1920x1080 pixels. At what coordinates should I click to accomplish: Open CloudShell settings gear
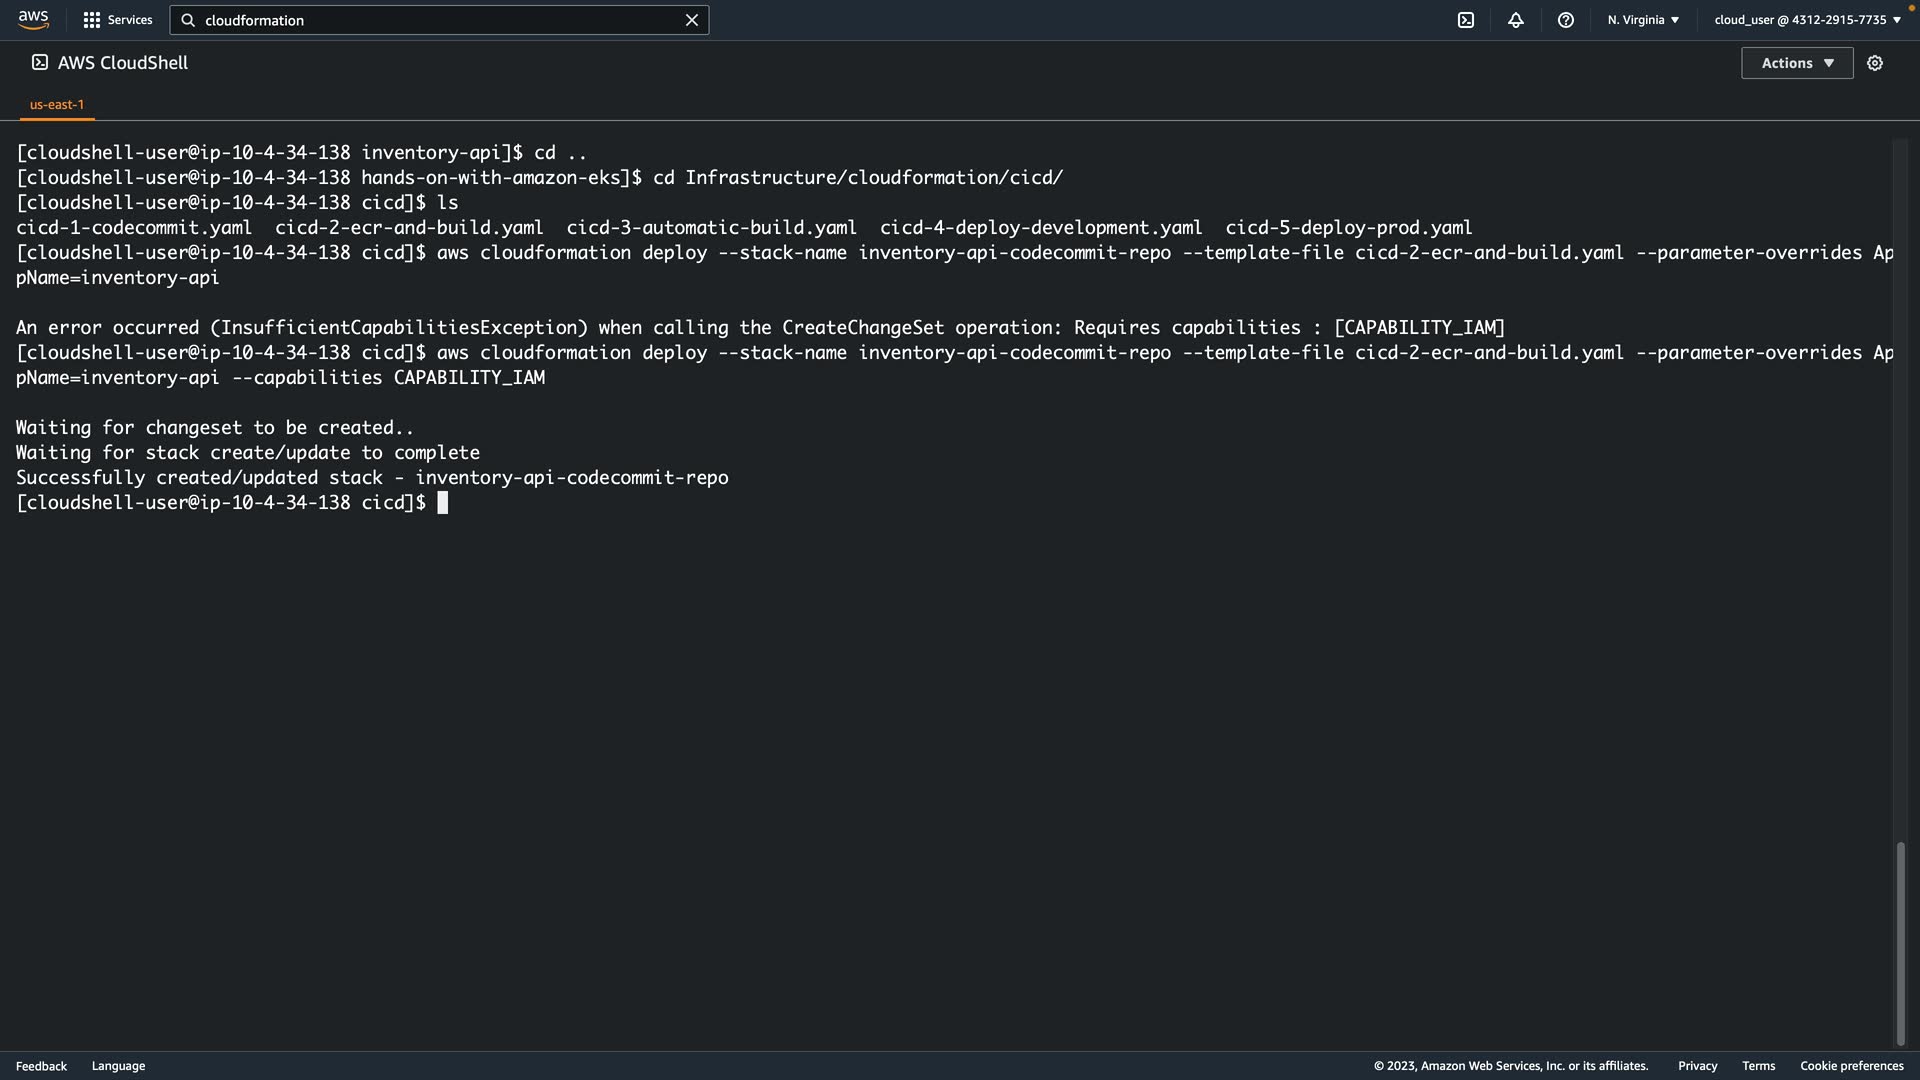[x=1875, y=63]
